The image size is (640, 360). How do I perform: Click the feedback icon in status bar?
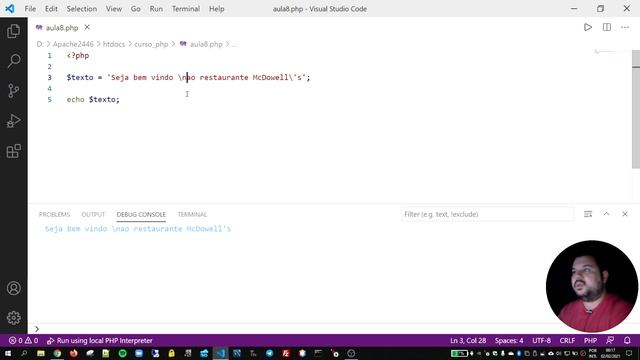coord(610,340)
